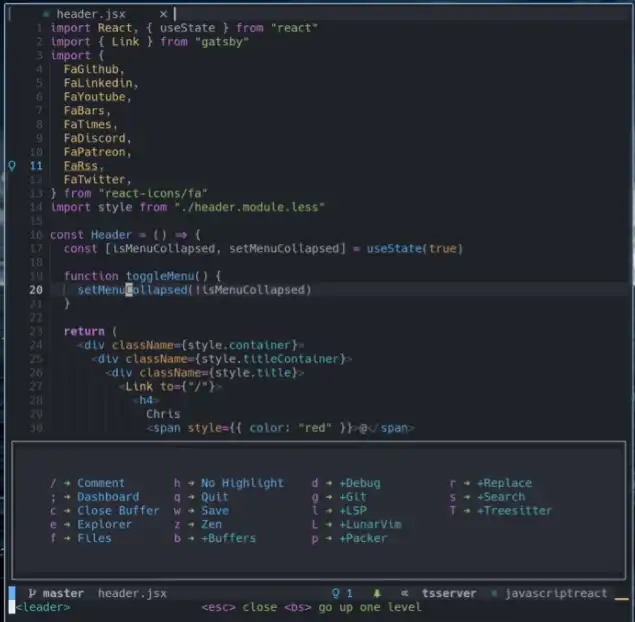Click the master branch name in status bar

pos(63,594)
